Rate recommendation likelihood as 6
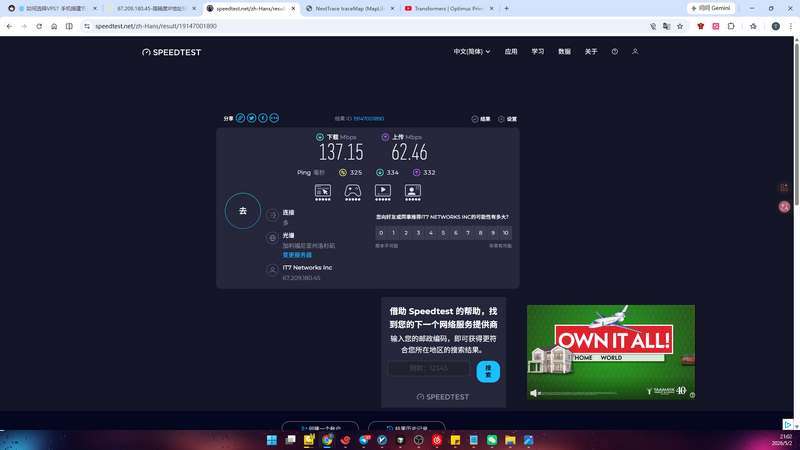 pyautogui.click(x=456, y=233)
